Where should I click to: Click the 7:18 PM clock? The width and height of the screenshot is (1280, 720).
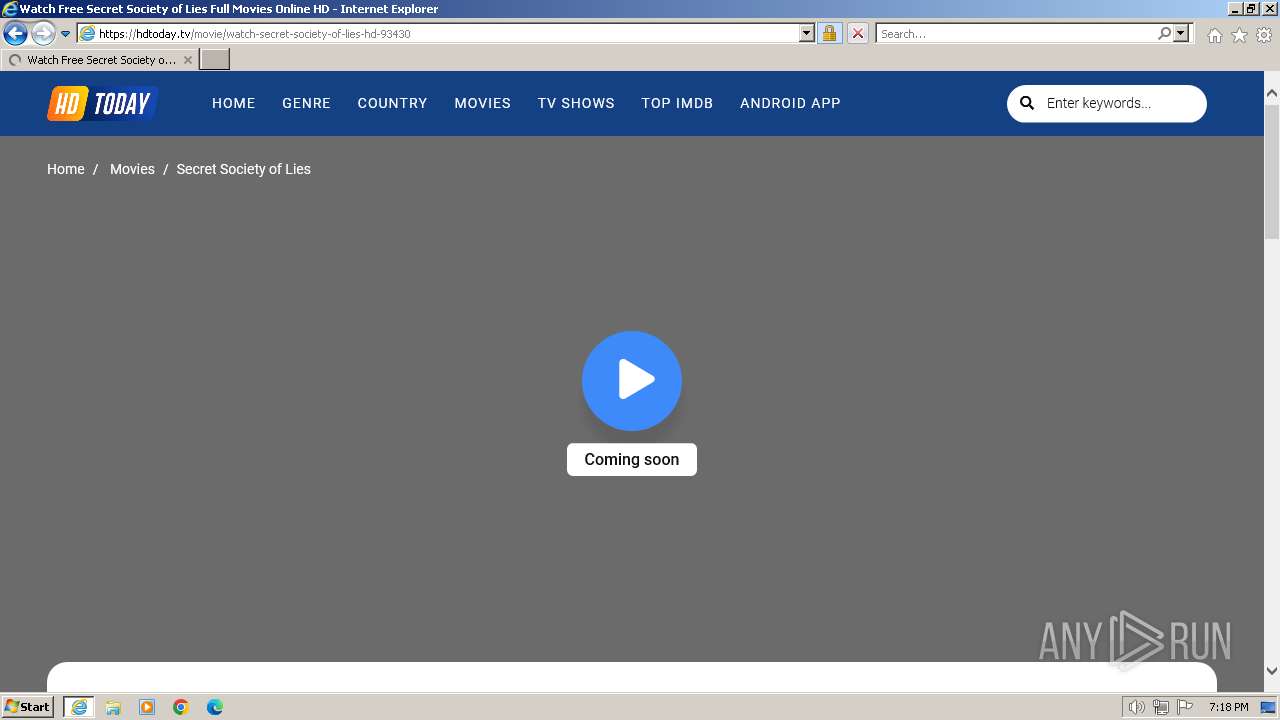pos(1228,707)
